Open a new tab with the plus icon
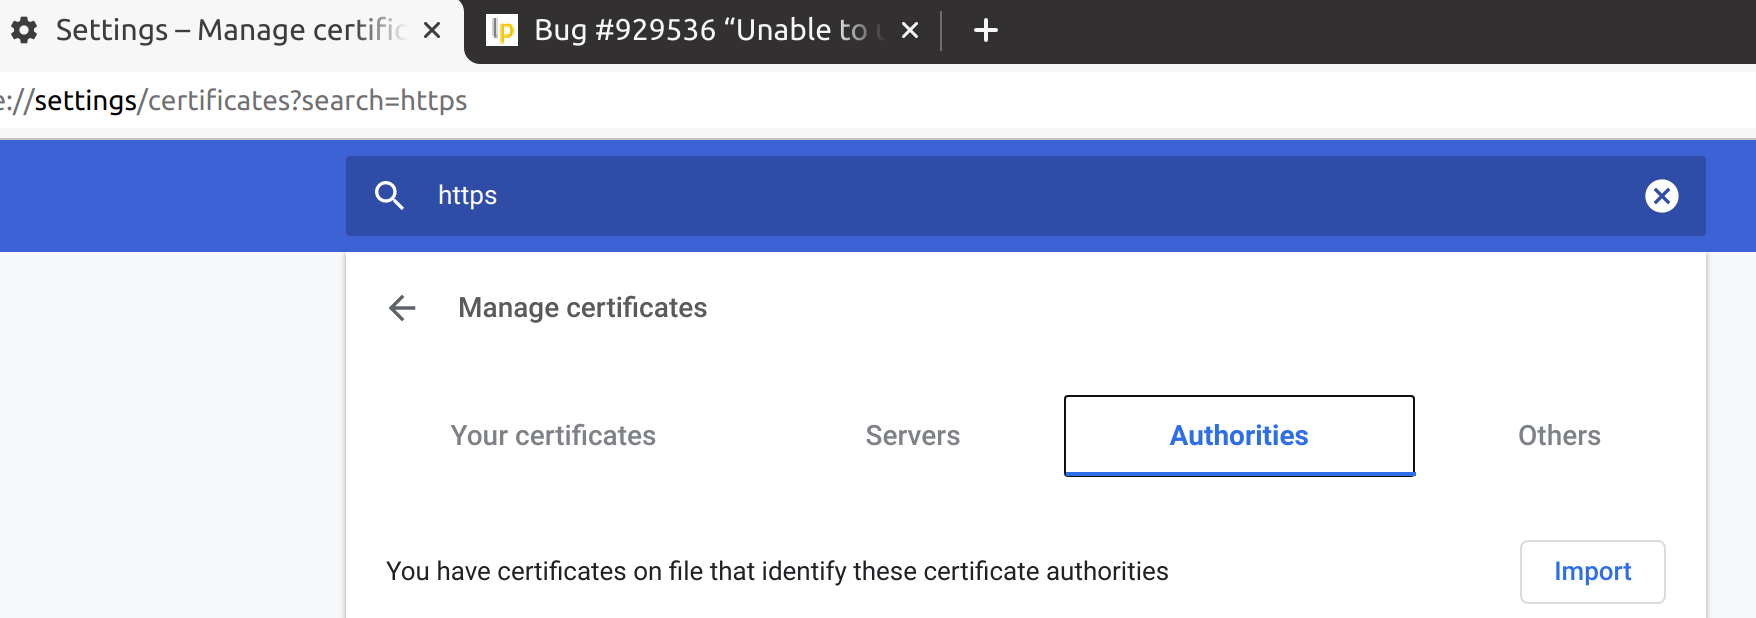1756x618 pixels. tap(986, 31)
